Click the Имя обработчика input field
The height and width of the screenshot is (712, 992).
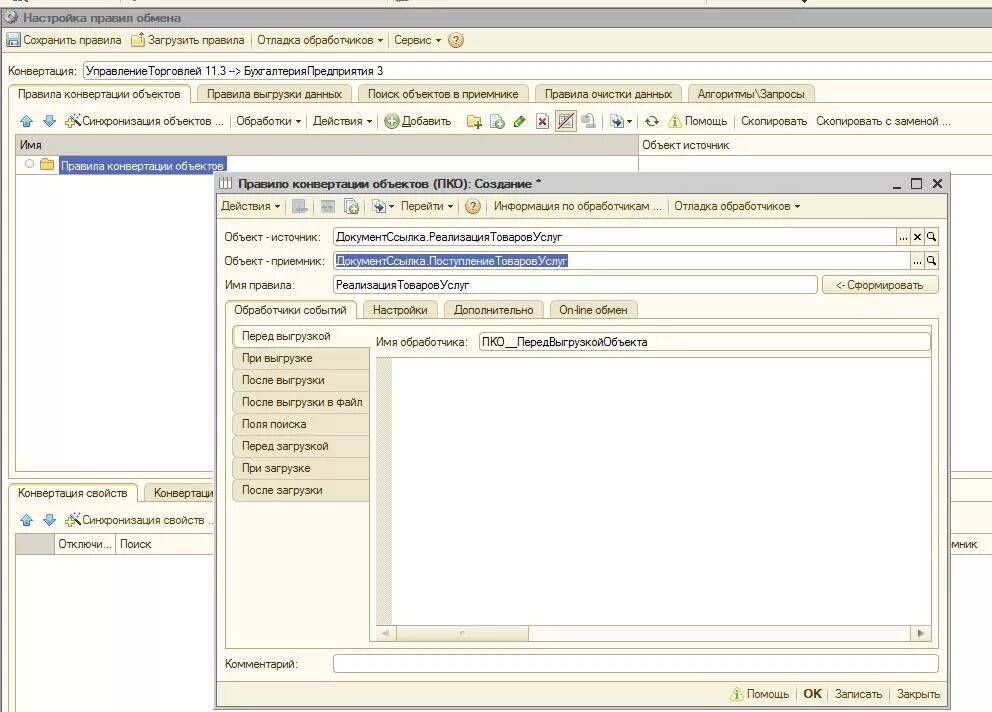click(705, 342)
